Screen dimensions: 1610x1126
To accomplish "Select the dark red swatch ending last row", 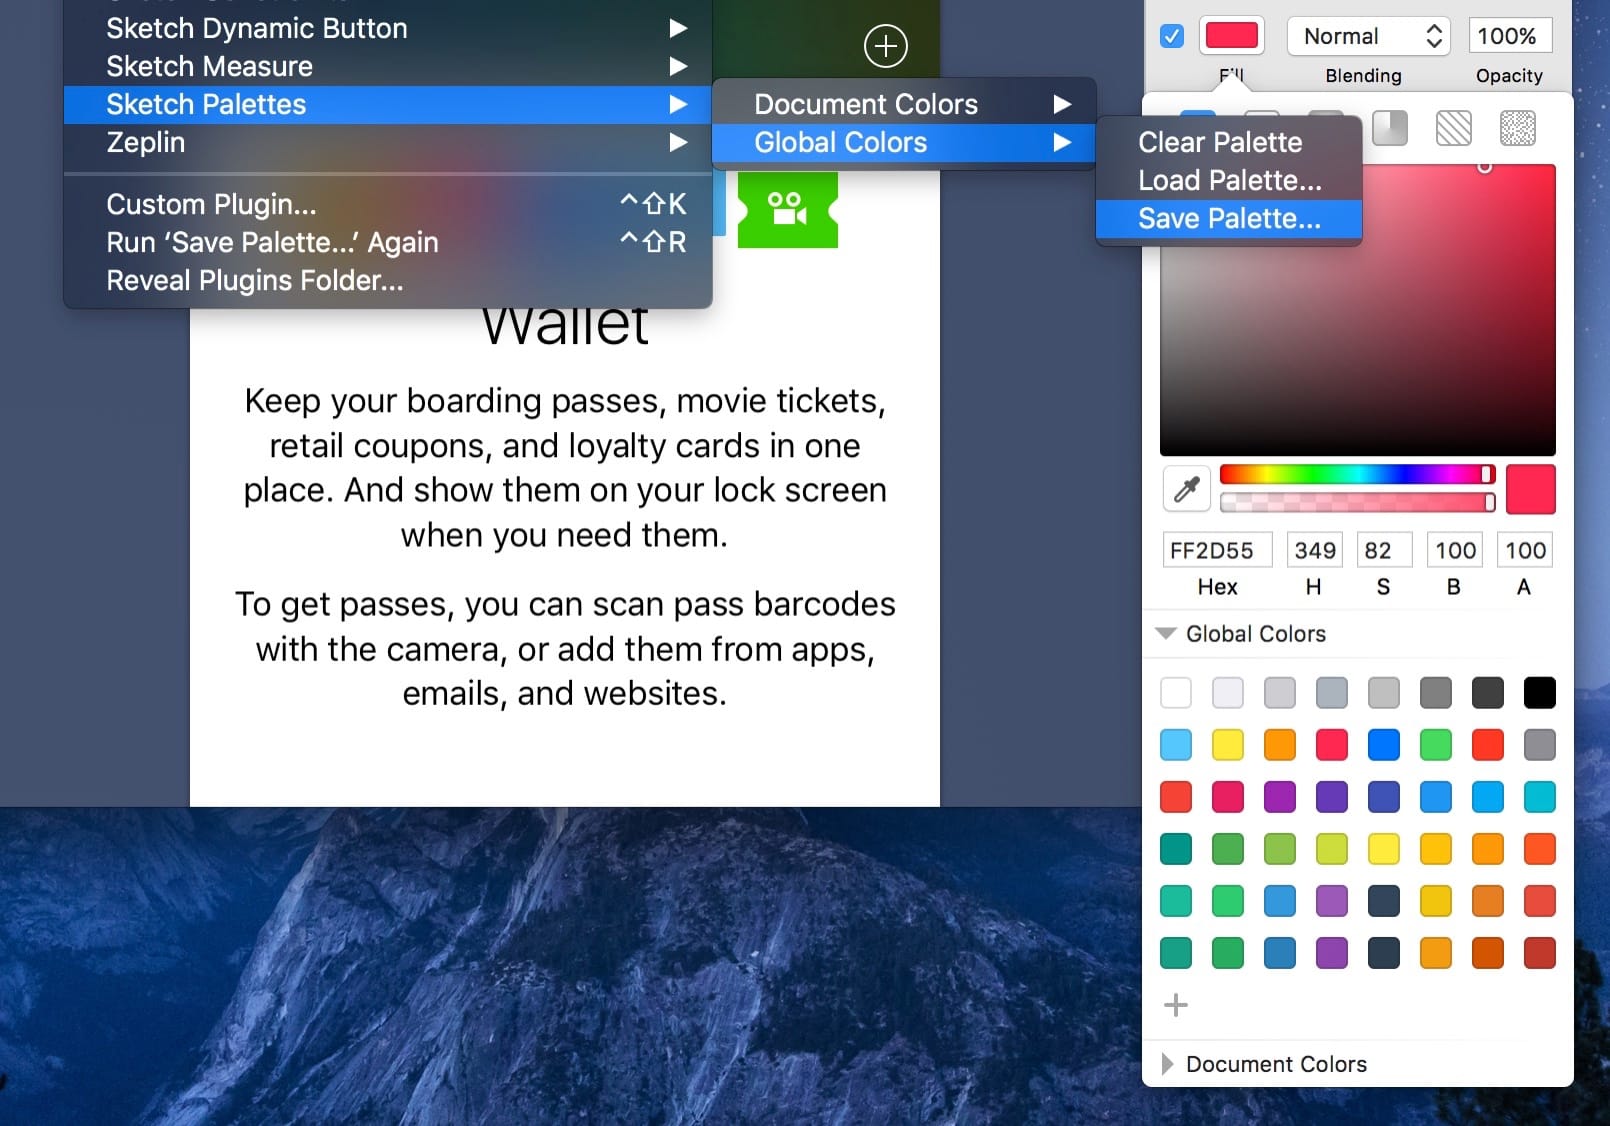I will pyautogui.click(x=1540, y=952).
